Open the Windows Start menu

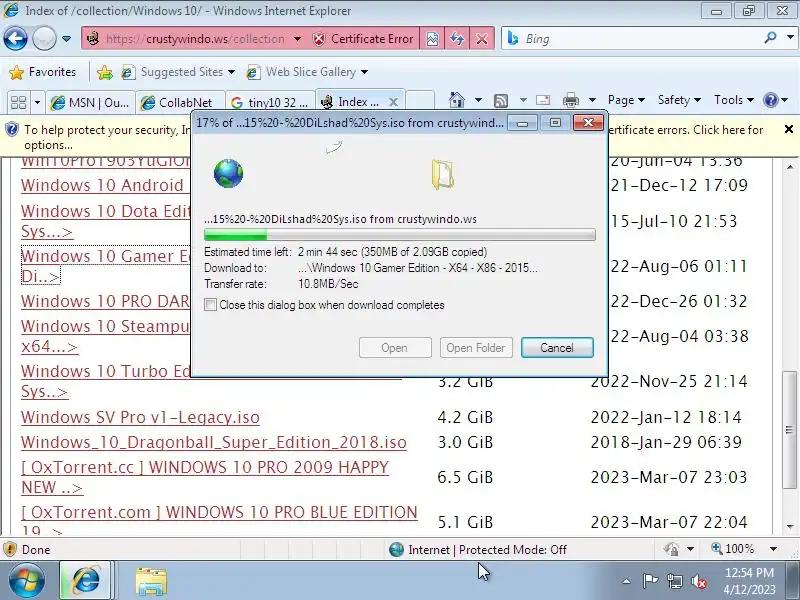coord(26,581)
